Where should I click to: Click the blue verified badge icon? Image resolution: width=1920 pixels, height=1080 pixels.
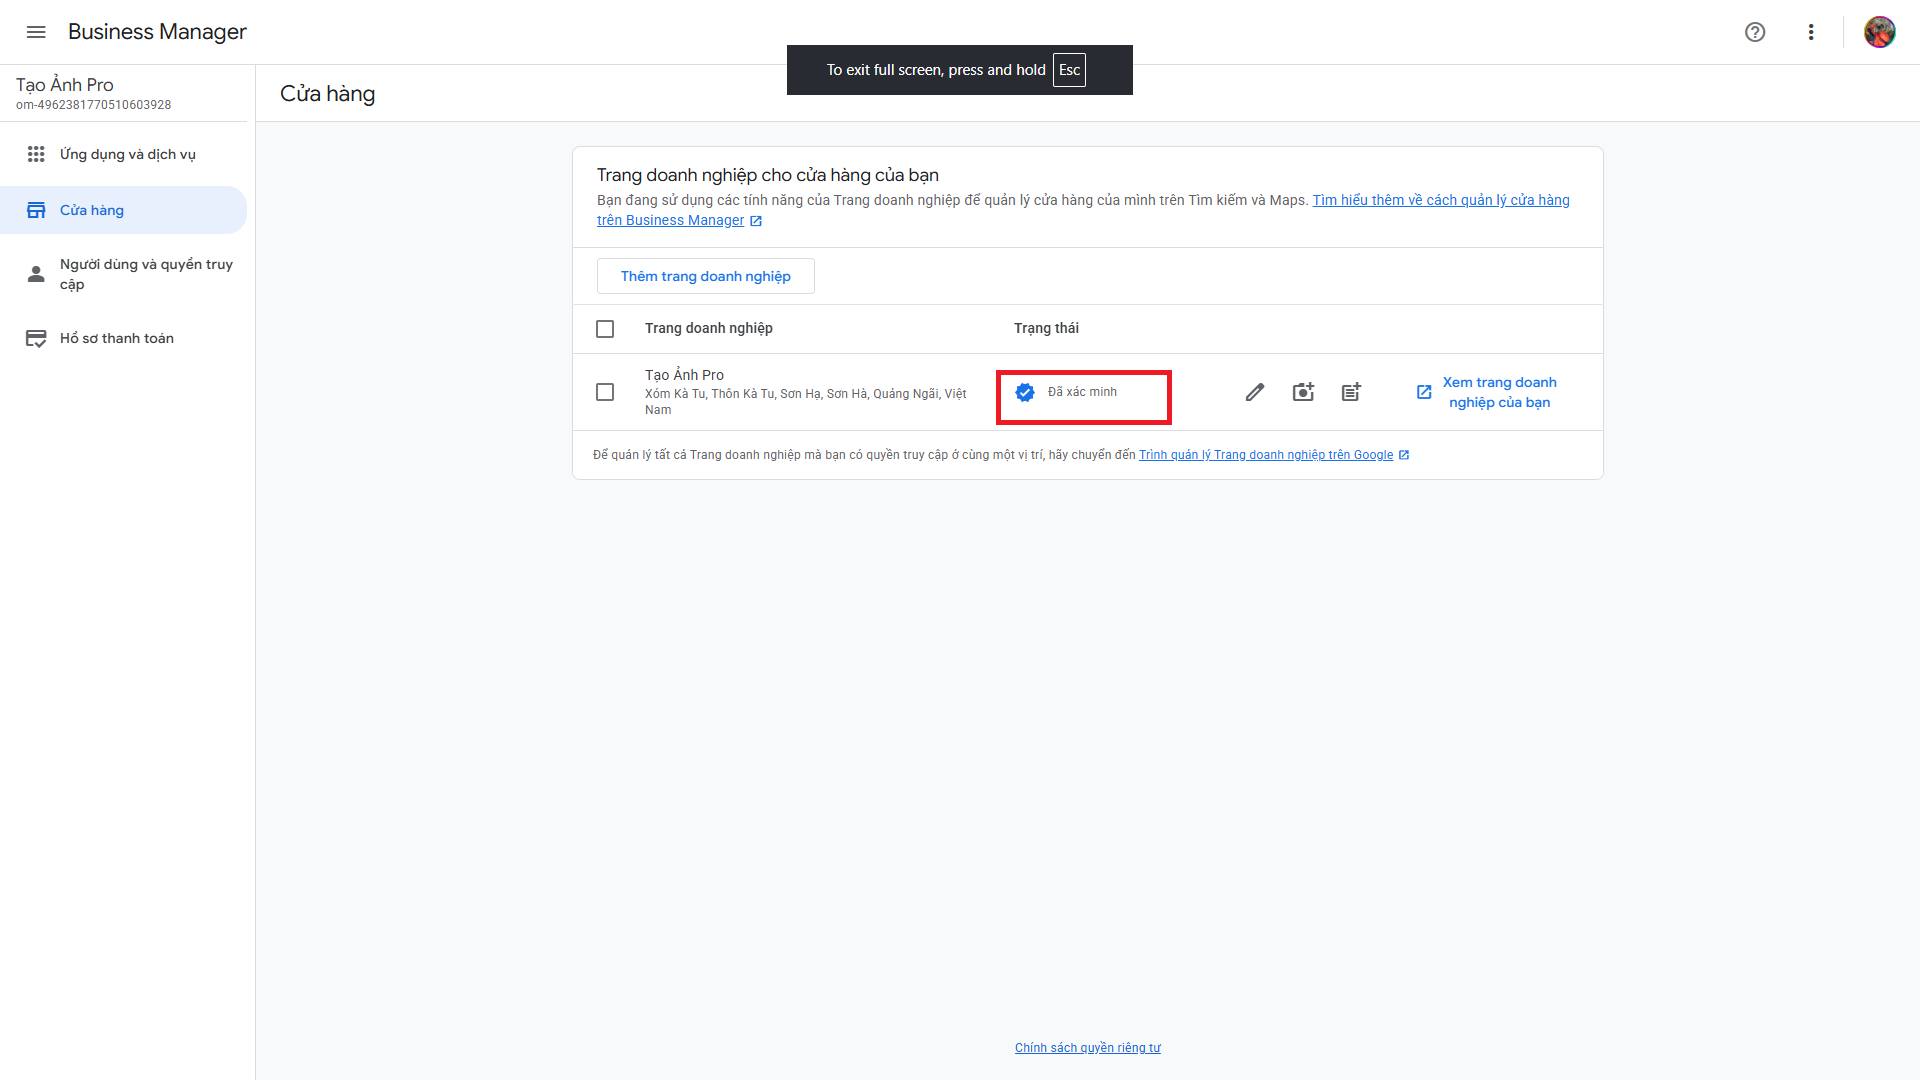1025,392
